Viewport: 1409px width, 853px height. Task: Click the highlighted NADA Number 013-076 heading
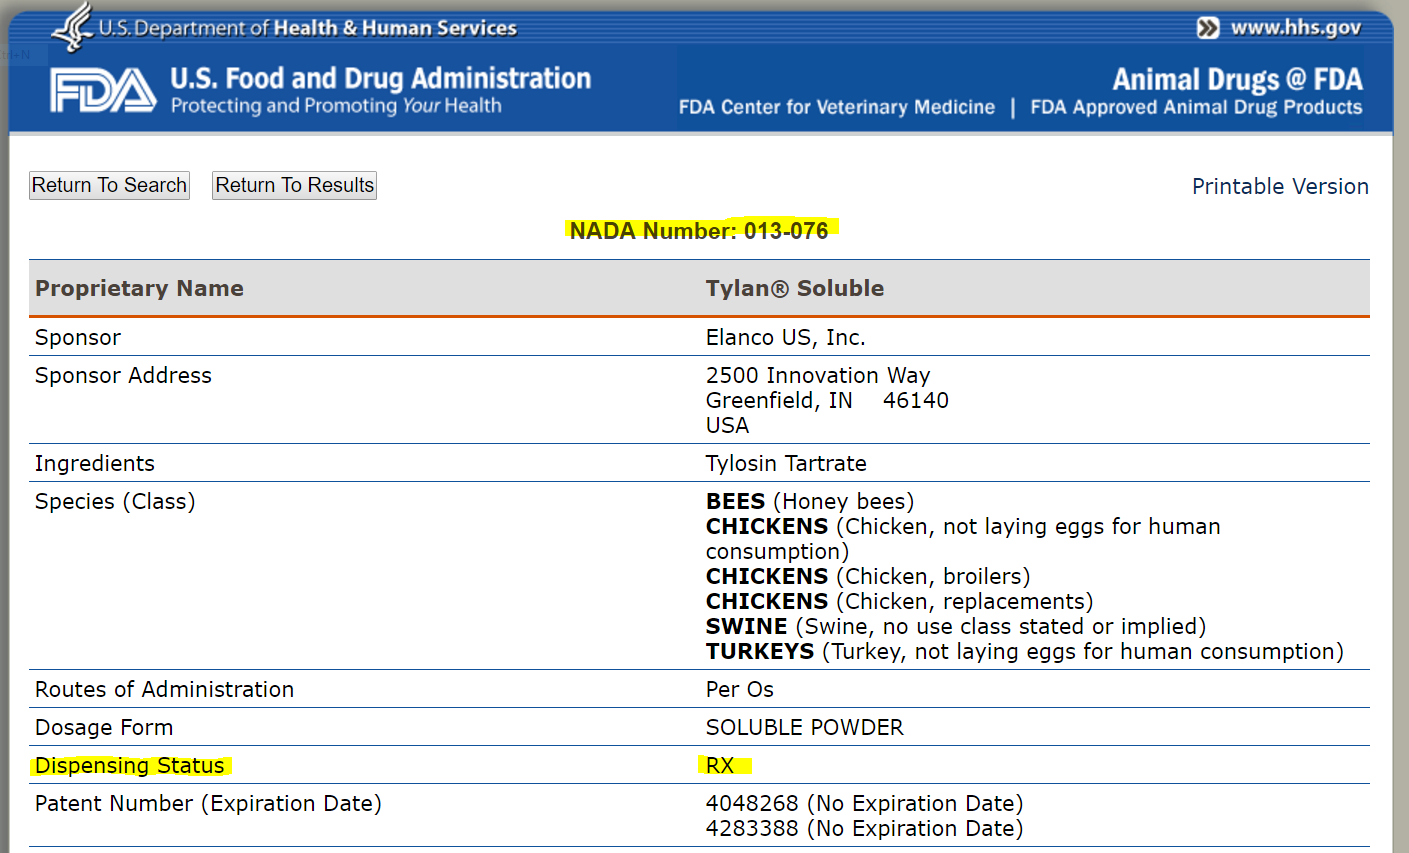pyautogui.click(x=699, y=231)
